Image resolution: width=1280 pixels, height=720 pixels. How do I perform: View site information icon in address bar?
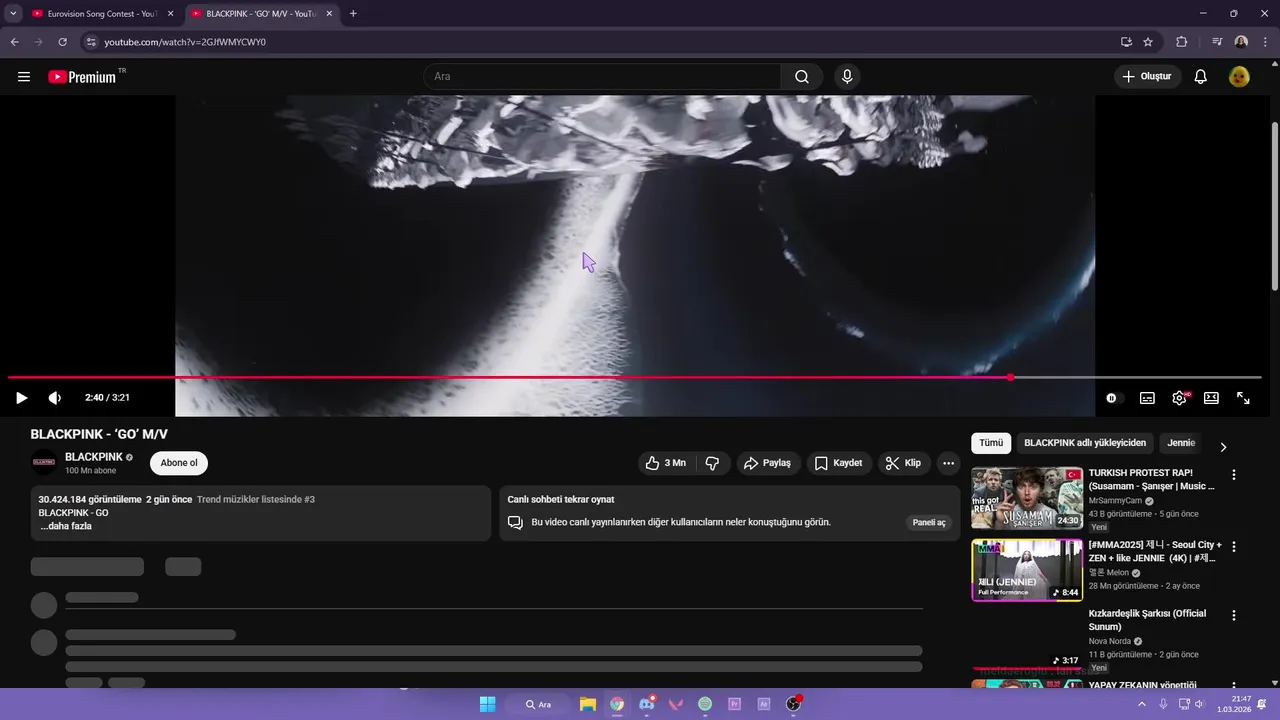click(x=91, y=42)
